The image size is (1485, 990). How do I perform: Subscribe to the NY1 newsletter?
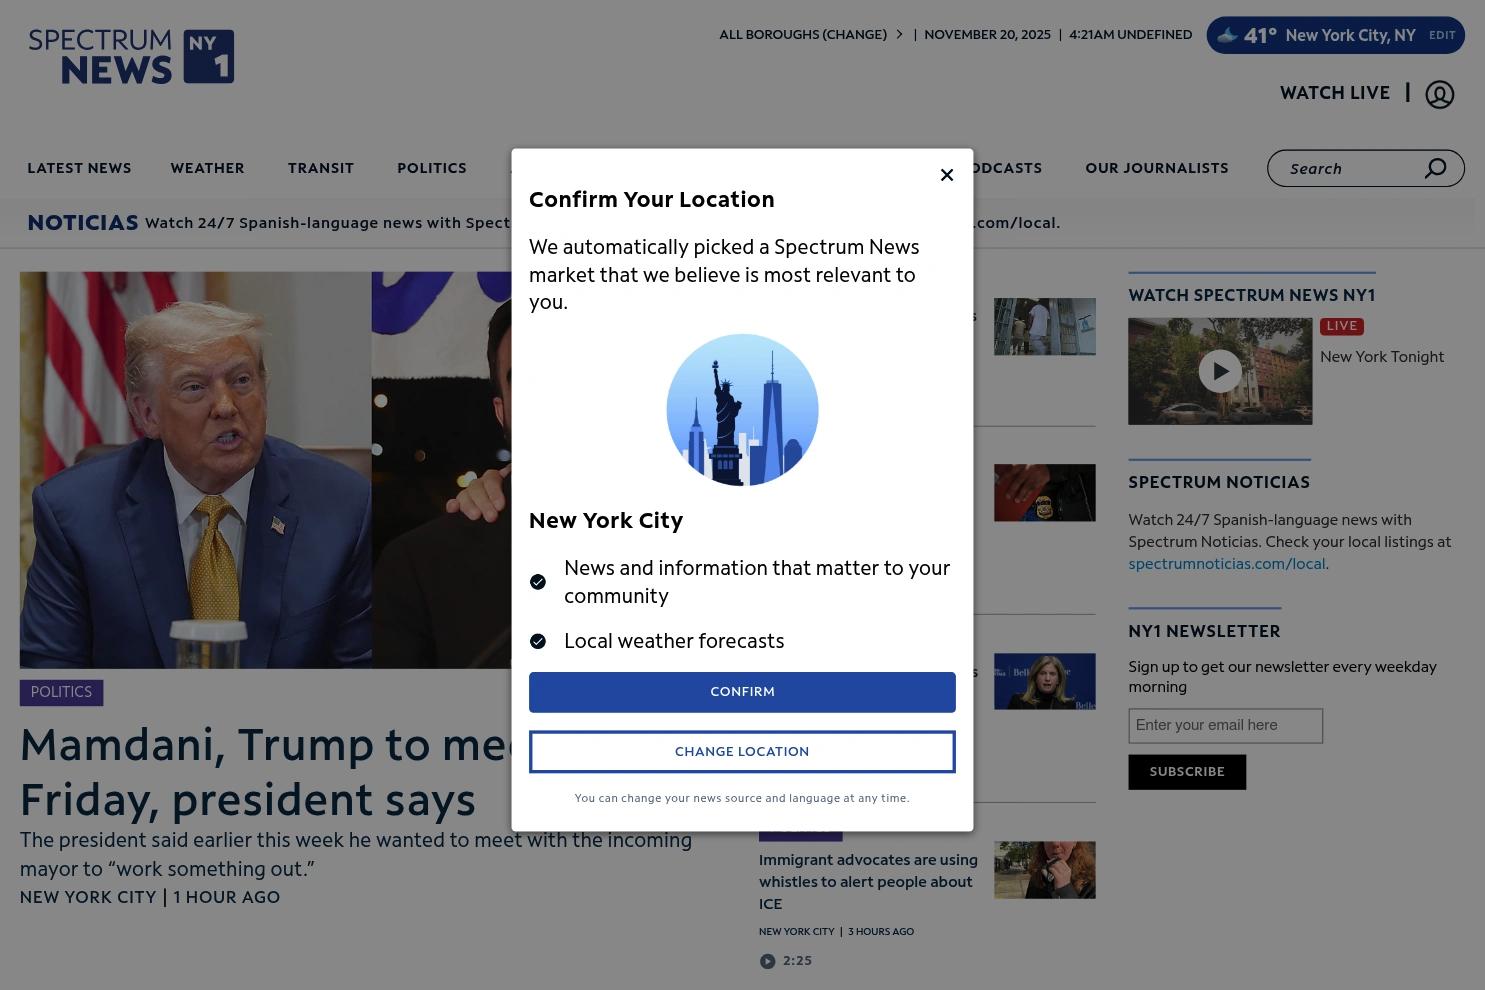[1187, 772]
